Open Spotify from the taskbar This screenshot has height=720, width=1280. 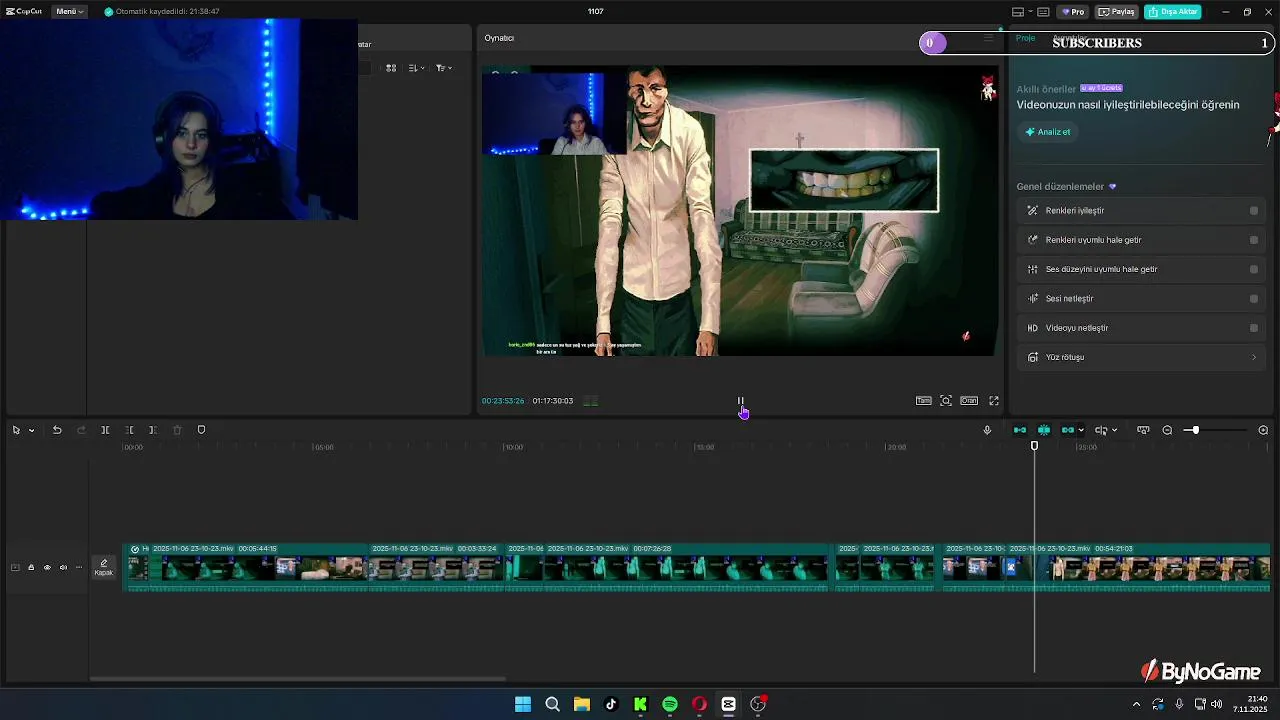(x=670, y=704)
